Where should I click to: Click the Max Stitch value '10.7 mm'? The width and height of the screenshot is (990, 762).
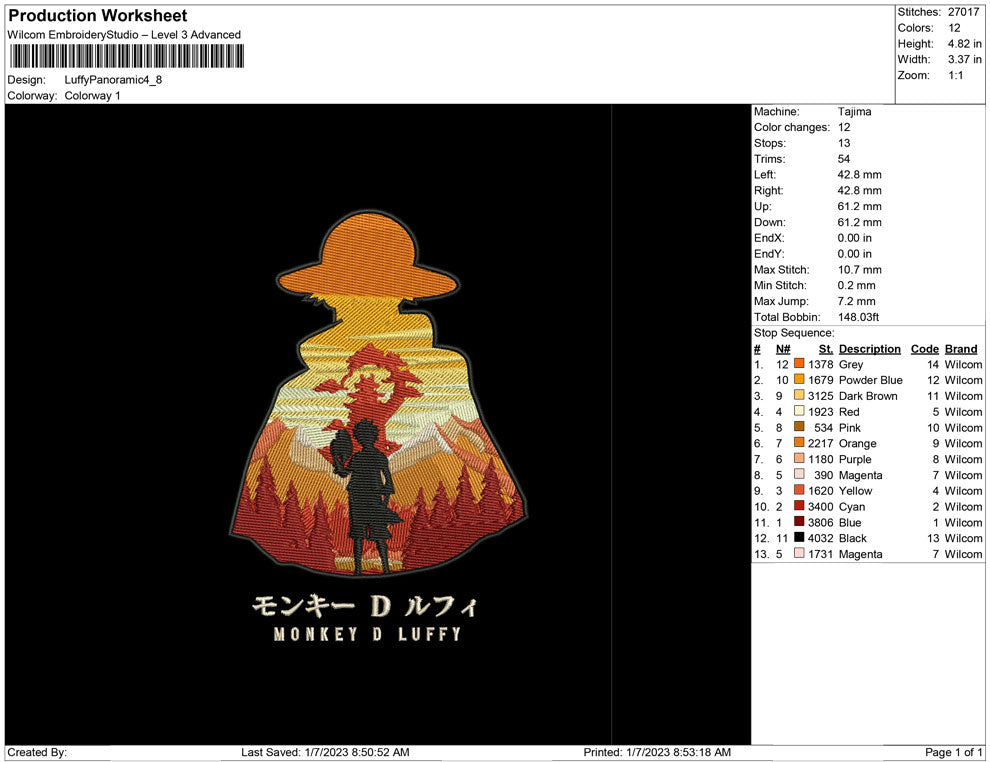(859, 270)
